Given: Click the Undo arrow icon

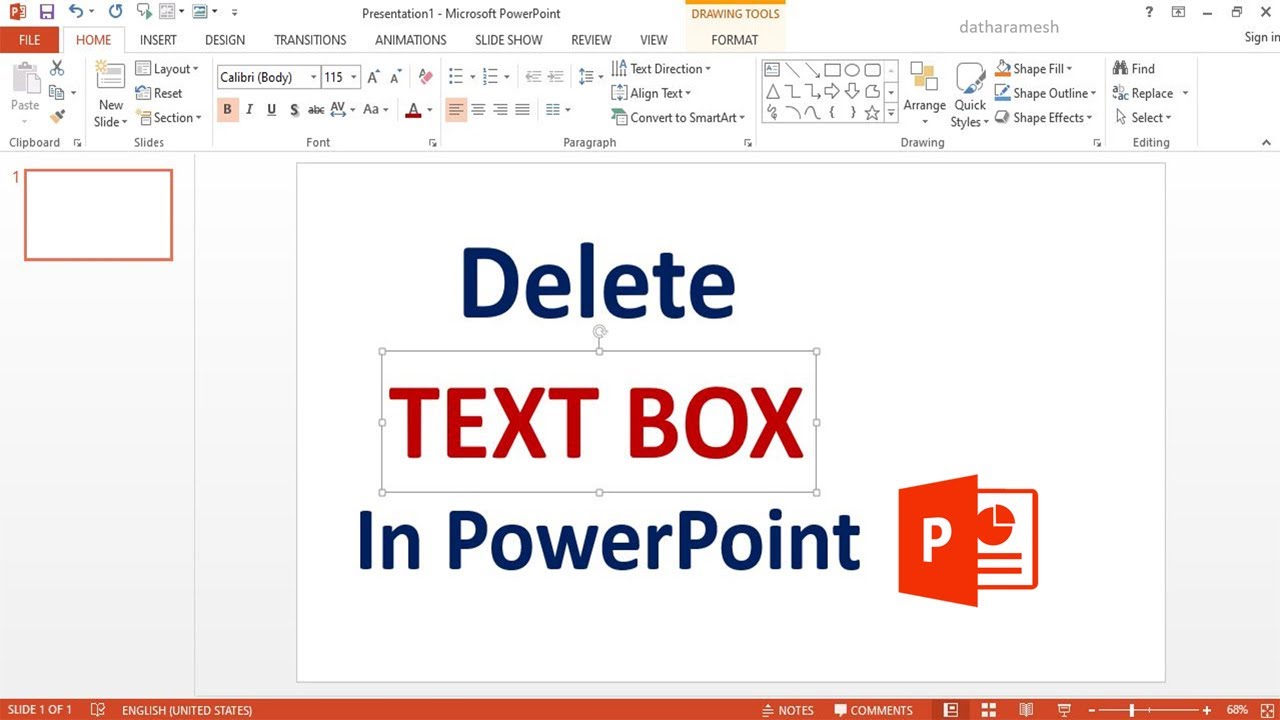Looking at the screenshot, I should point(76,13).
